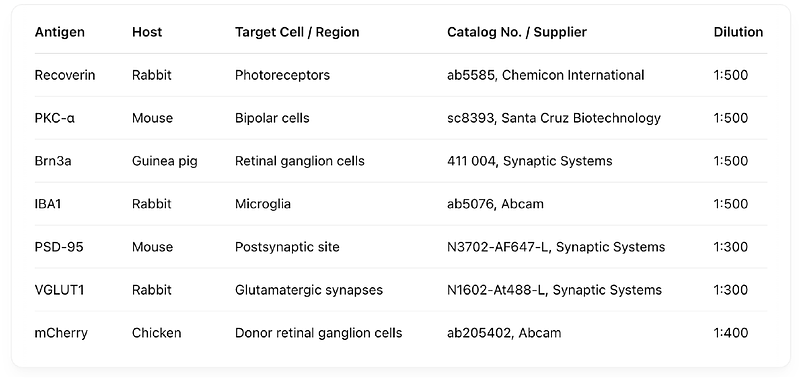Click the Host column header
This screenshot has height=378, width=800.
[147, 32]
